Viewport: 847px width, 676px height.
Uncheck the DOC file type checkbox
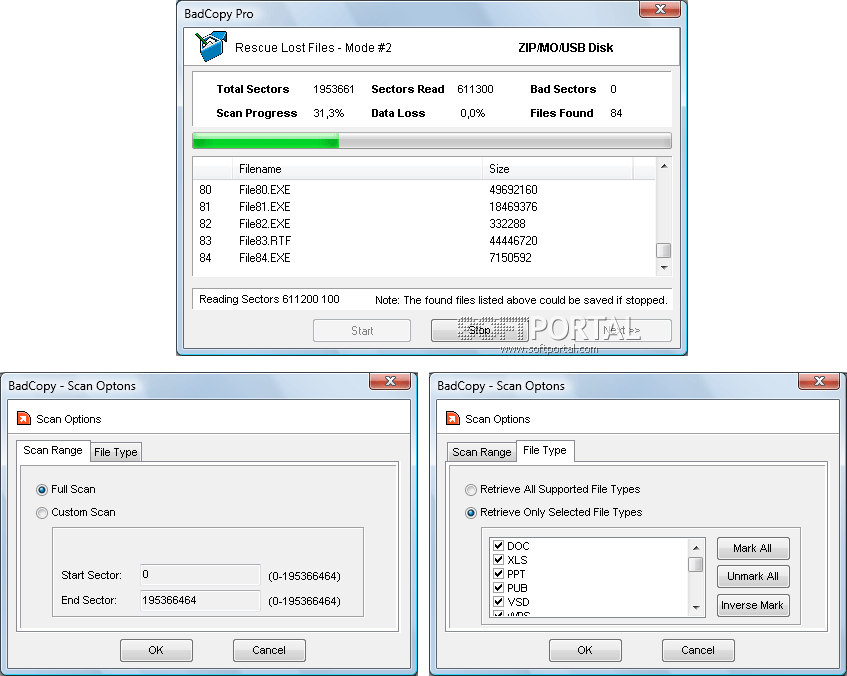(x=499, y=545)
